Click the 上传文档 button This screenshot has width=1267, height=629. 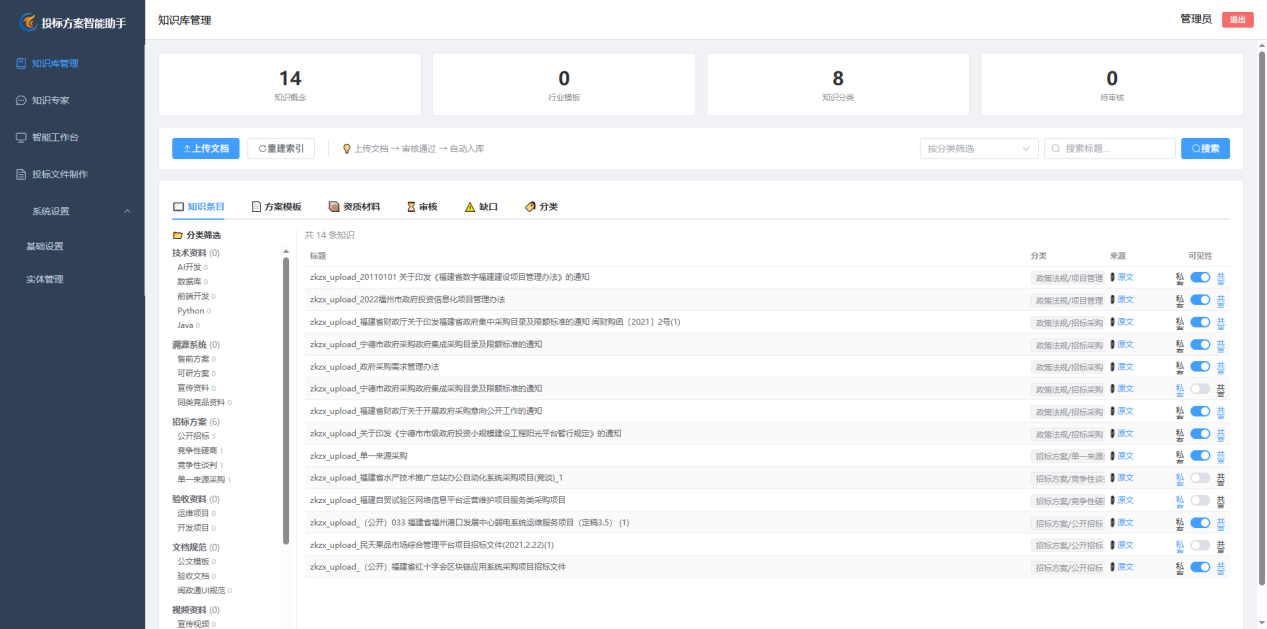[205, 148]
